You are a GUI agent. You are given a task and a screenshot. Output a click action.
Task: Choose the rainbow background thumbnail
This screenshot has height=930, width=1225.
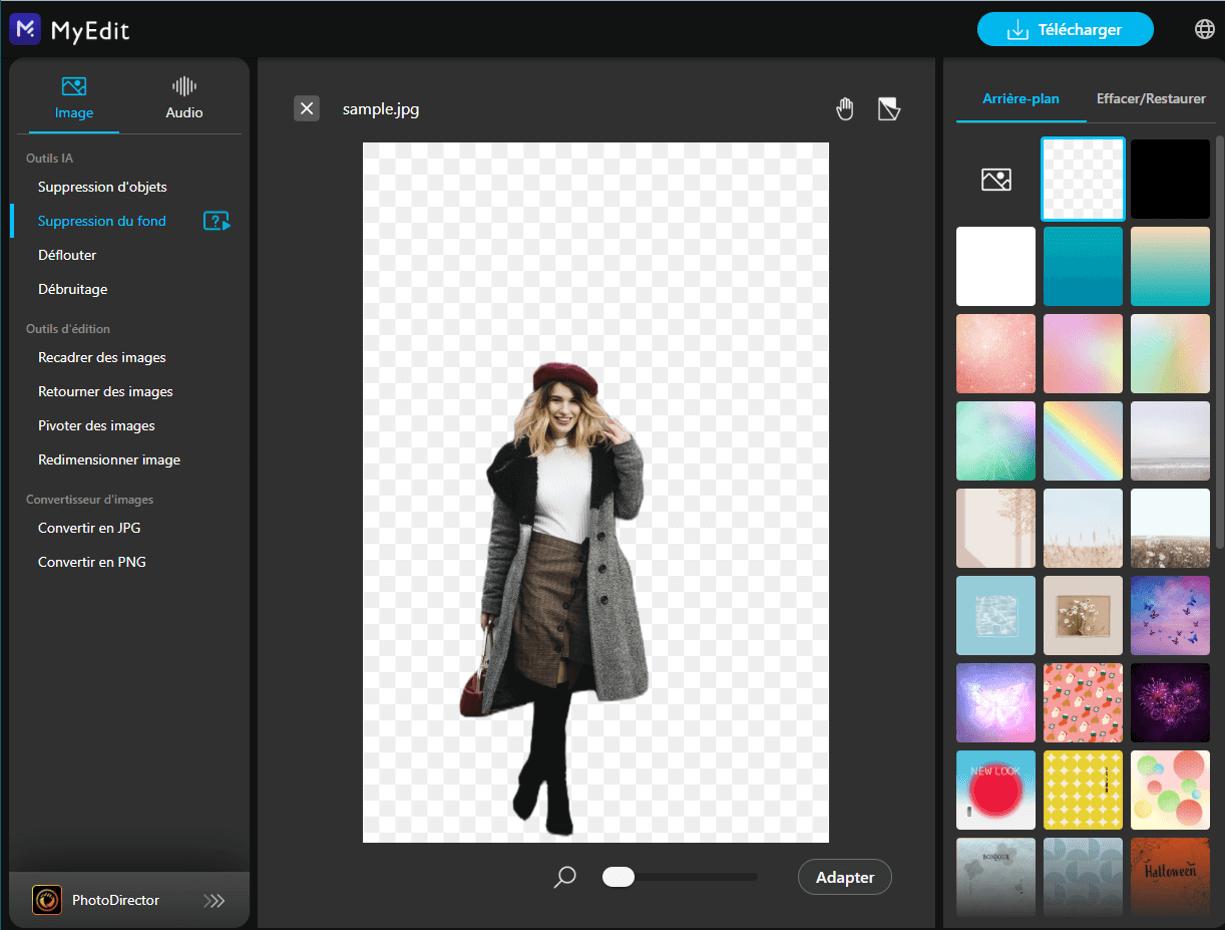[x=1083, y=440]
